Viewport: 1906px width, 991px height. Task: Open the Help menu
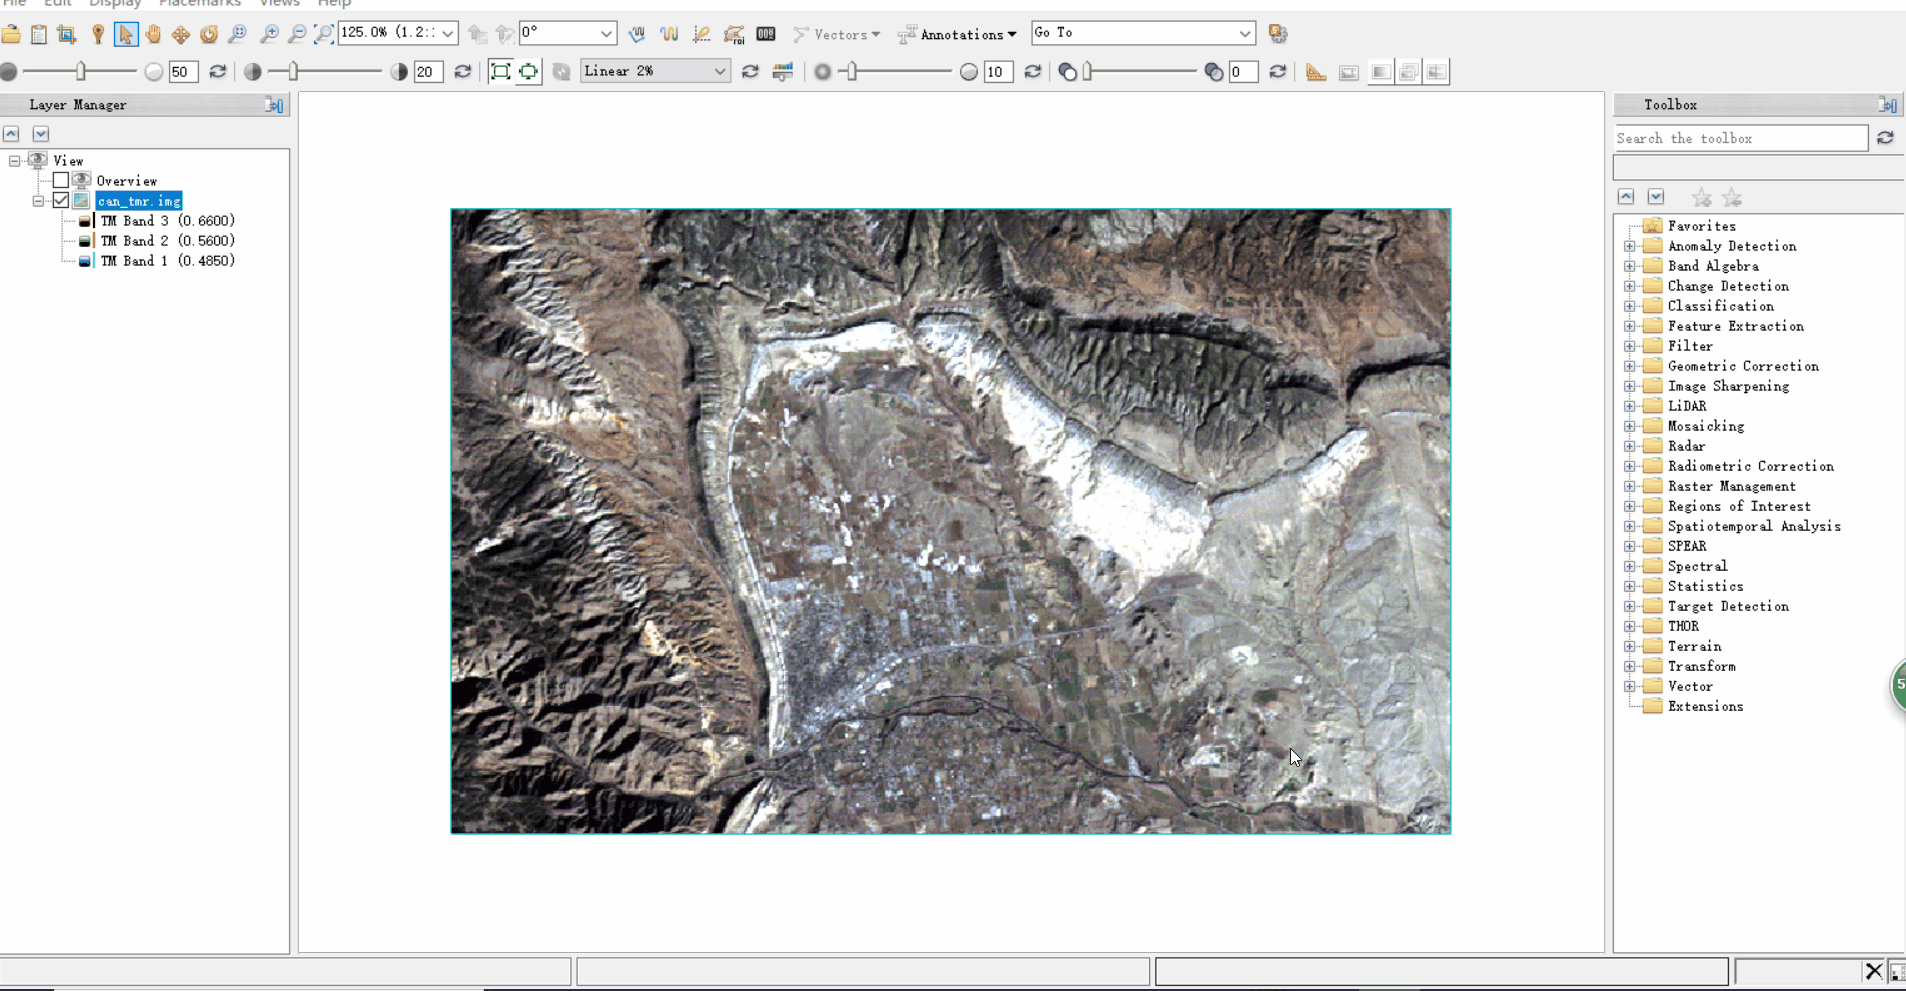[x=334, y=4]
